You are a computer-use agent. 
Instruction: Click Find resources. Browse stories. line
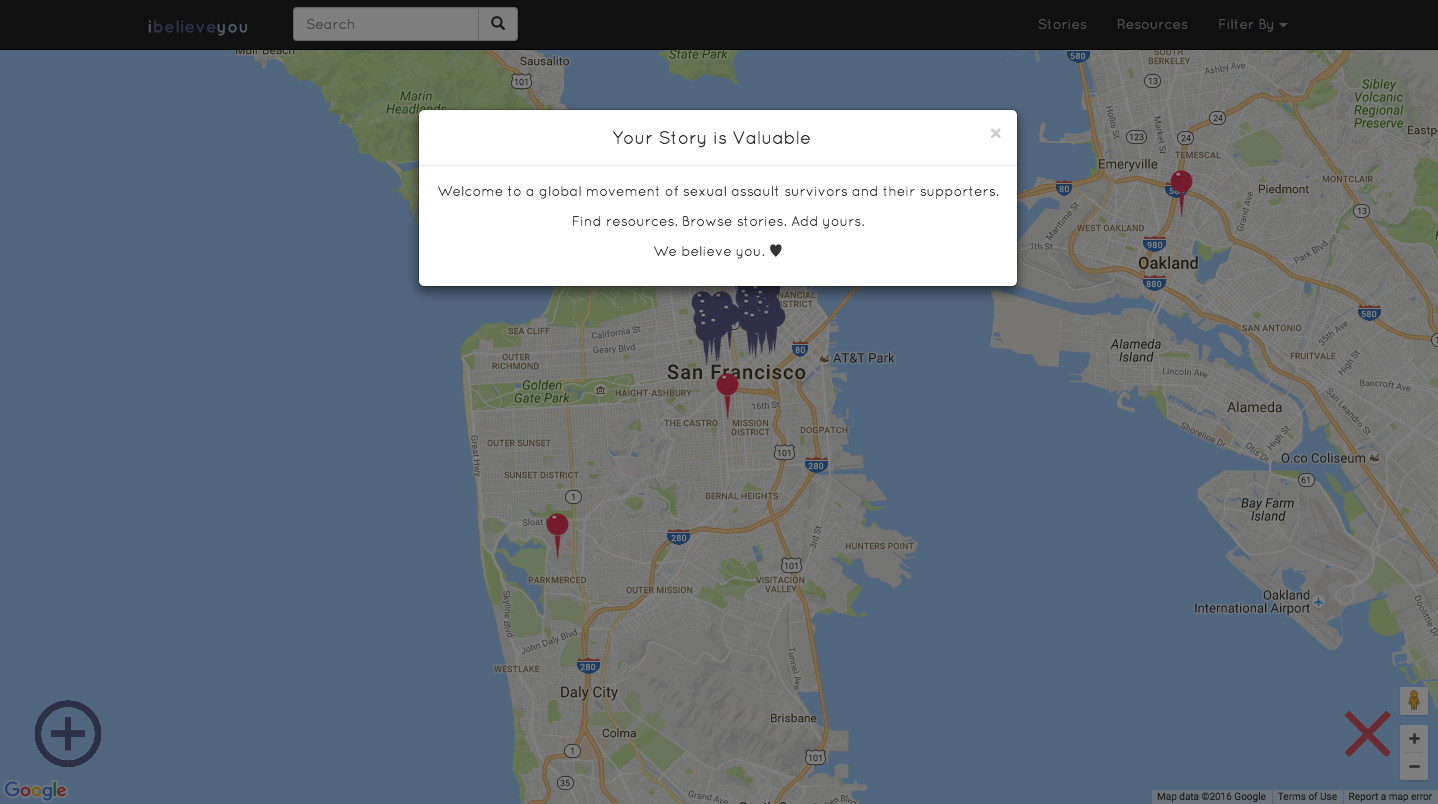click(718, 221)
